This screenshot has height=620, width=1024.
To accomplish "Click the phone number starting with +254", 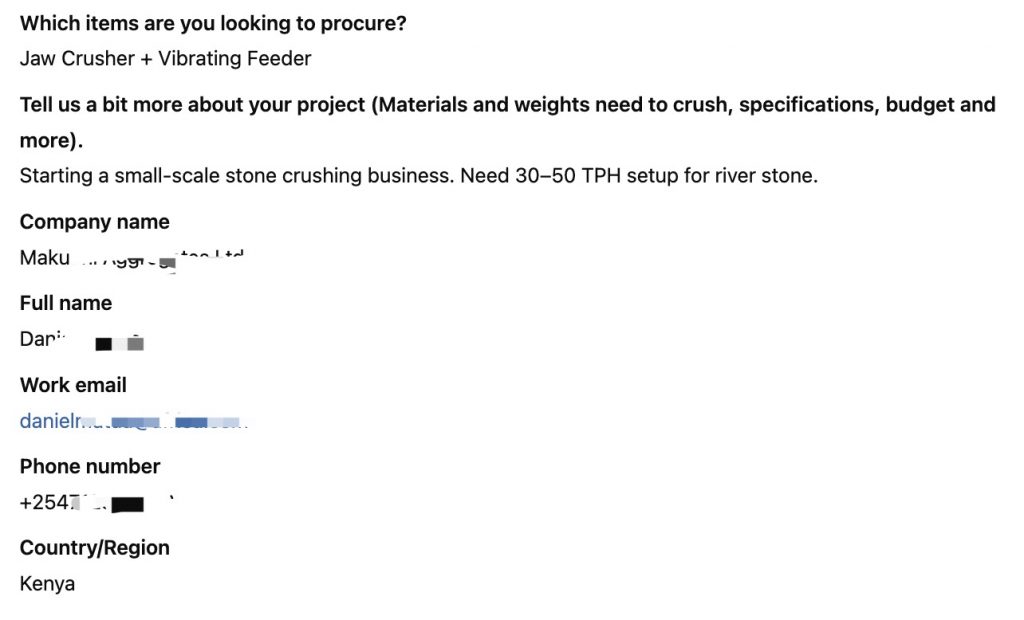I will 97,502.
